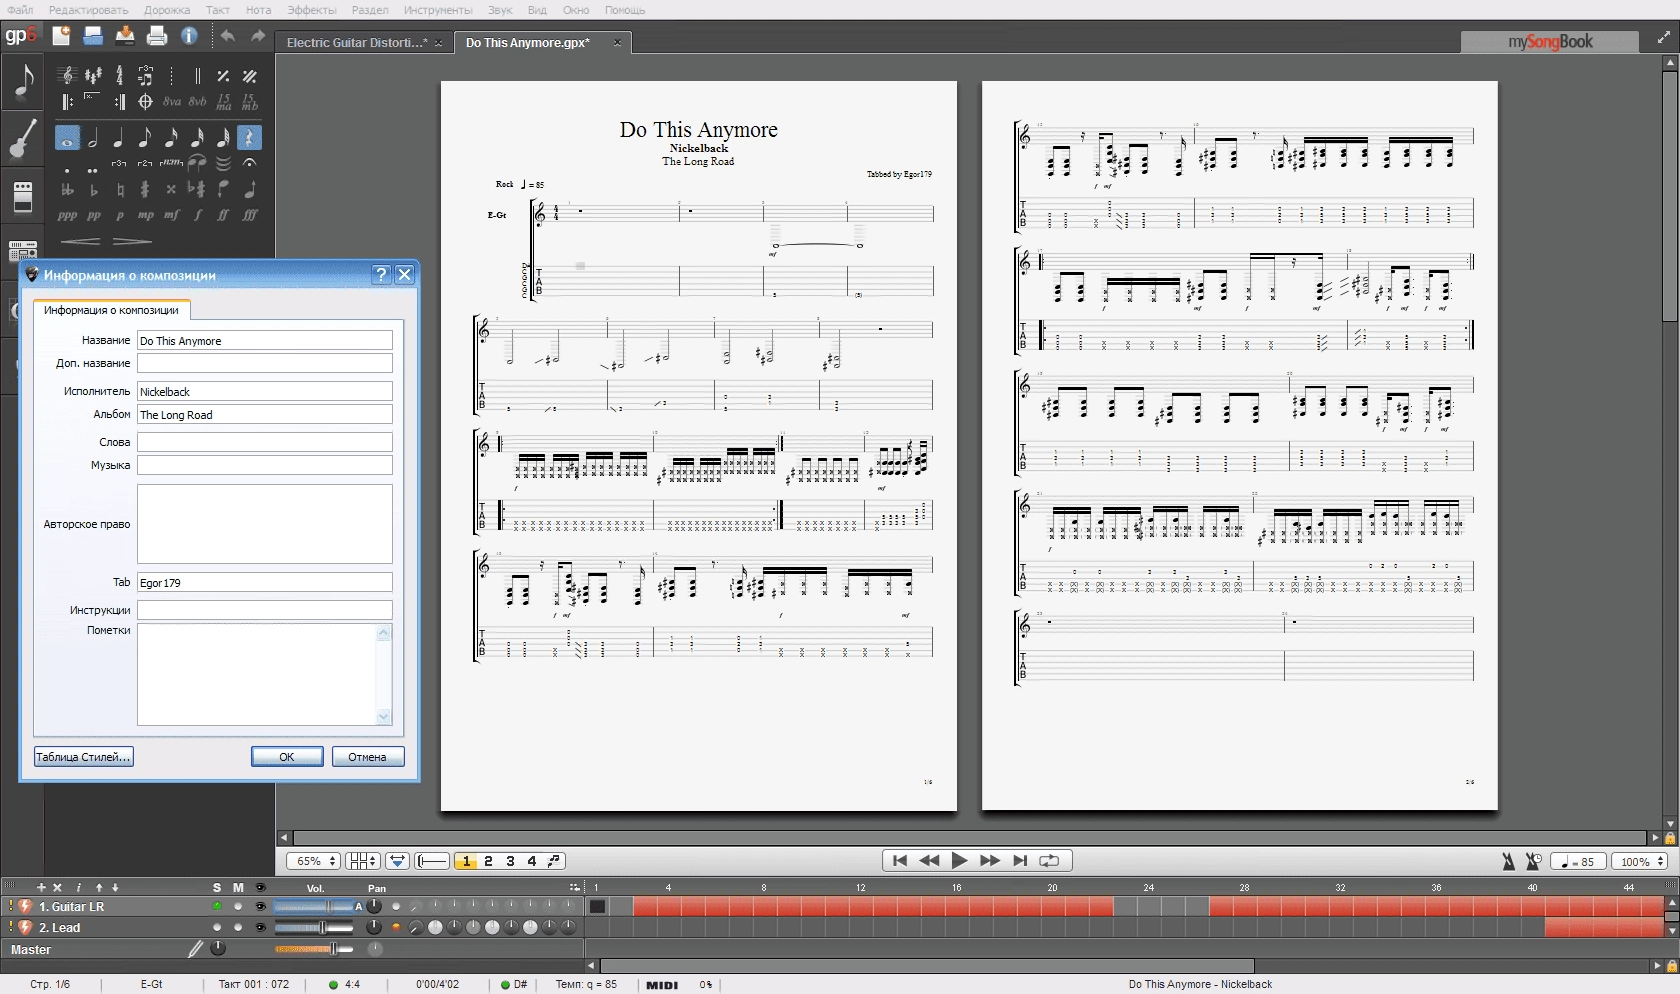Click the Название field with Do This Anymore

[x=265, y=341]
